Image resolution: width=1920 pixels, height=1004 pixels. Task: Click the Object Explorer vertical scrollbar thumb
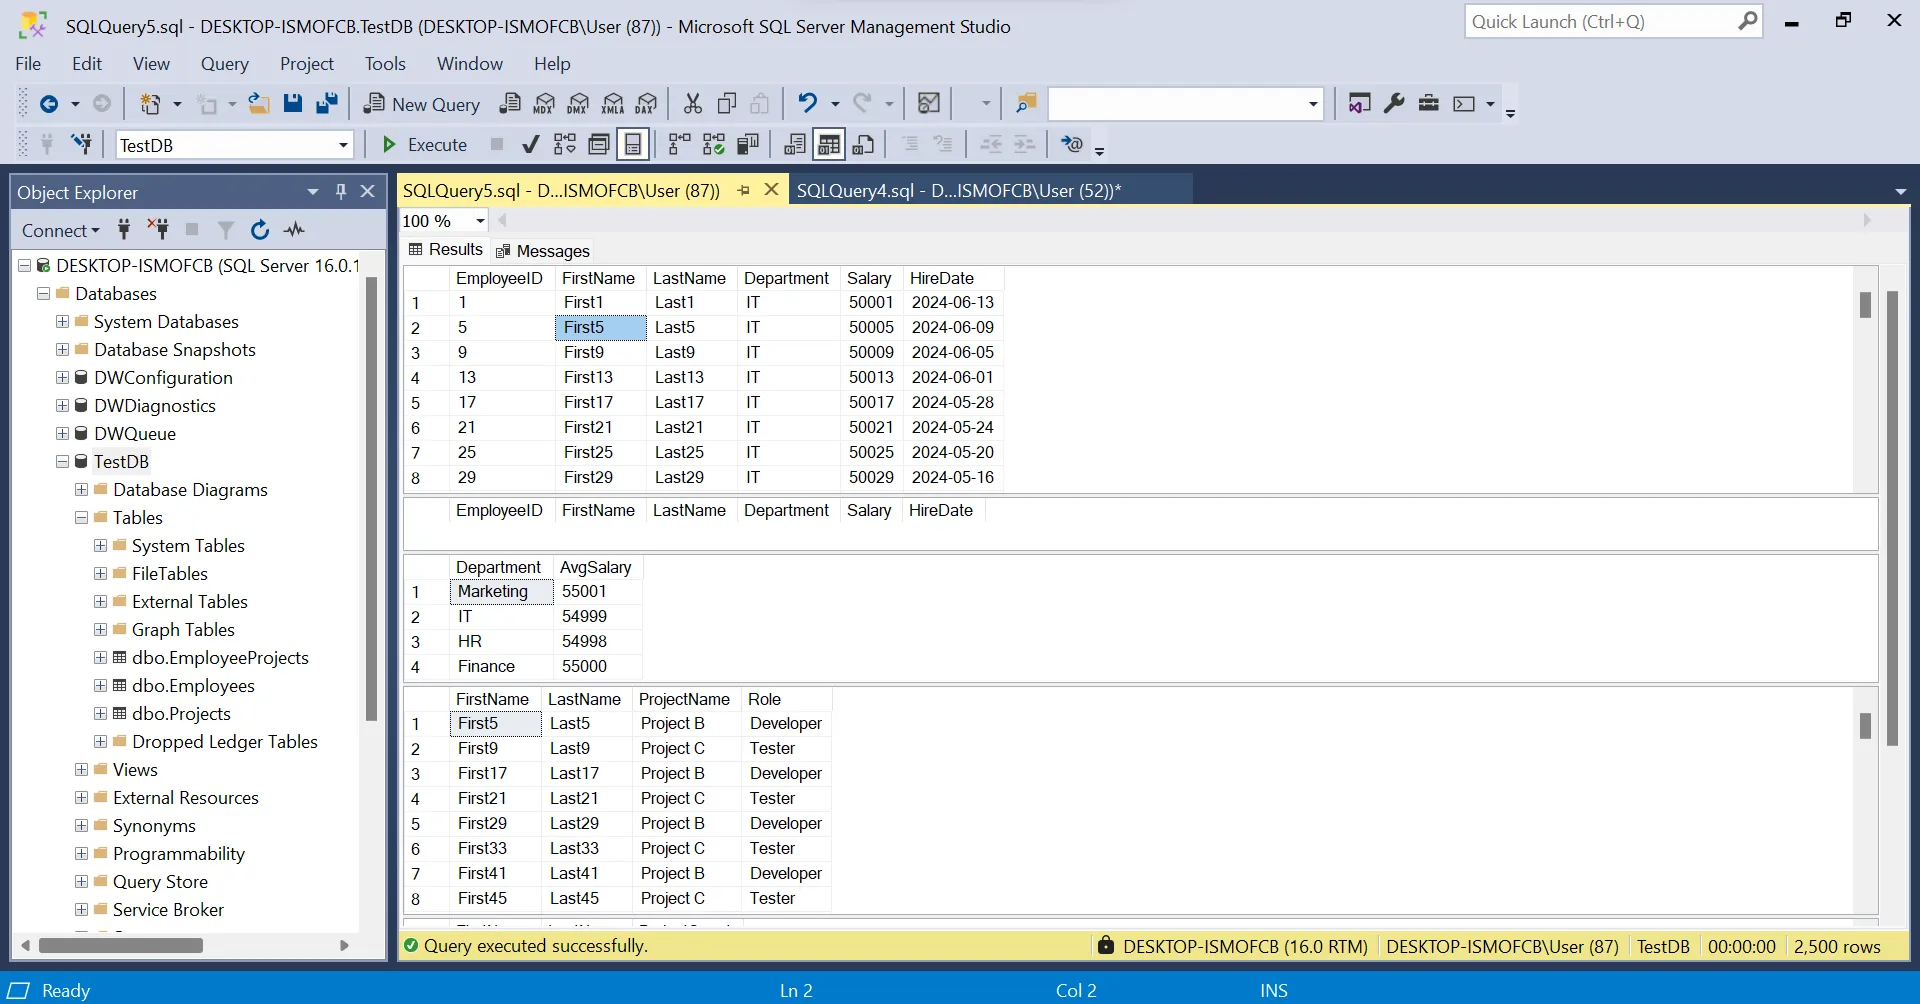[371, 500]
